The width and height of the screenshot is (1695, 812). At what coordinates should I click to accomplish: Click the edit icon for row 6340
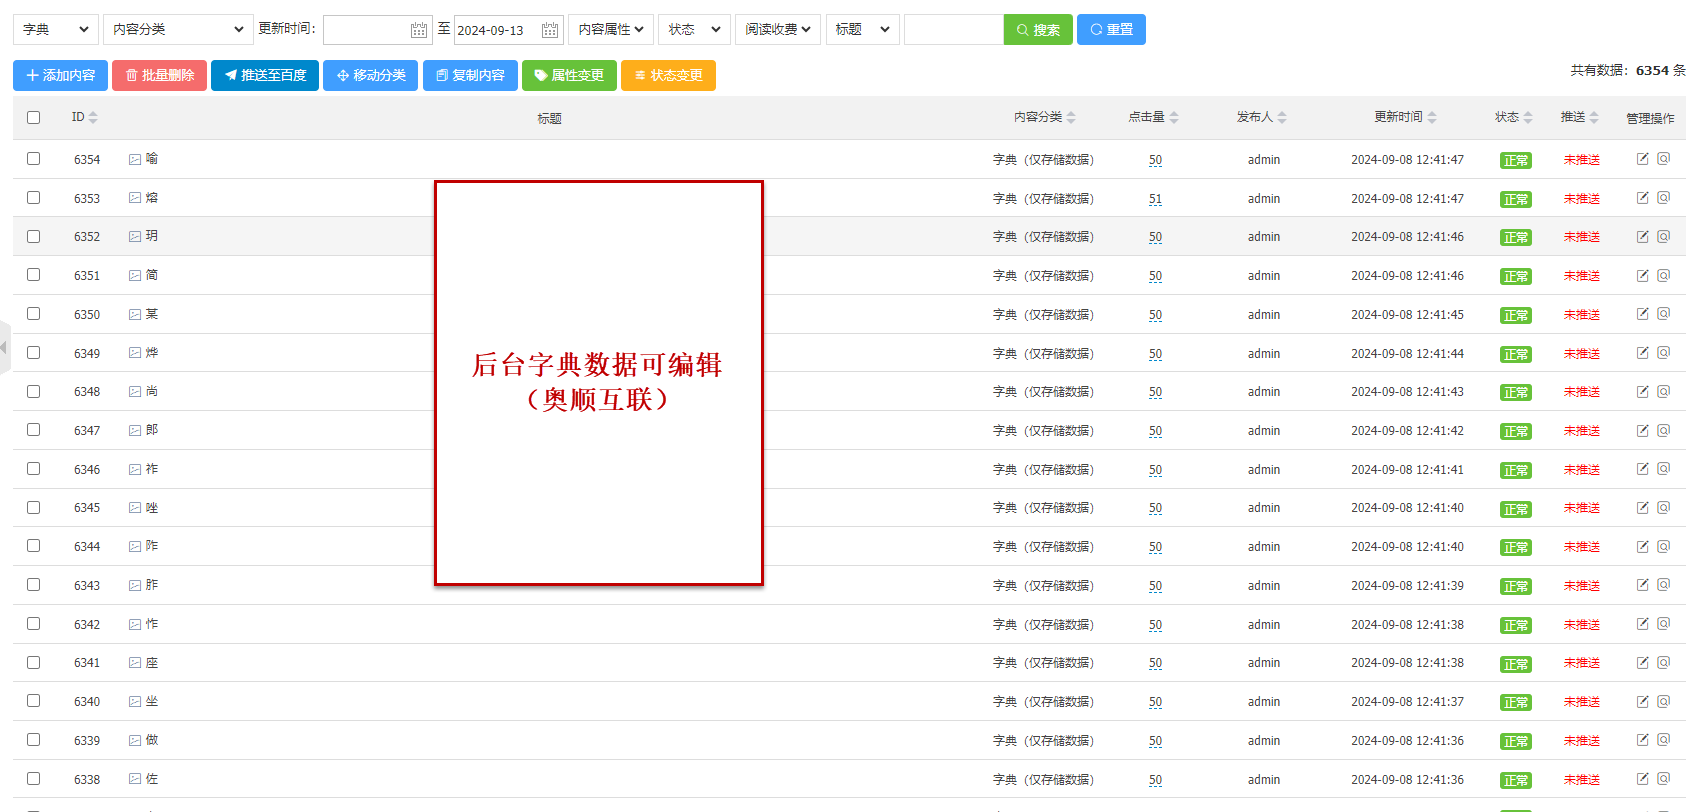[1642, 701]
